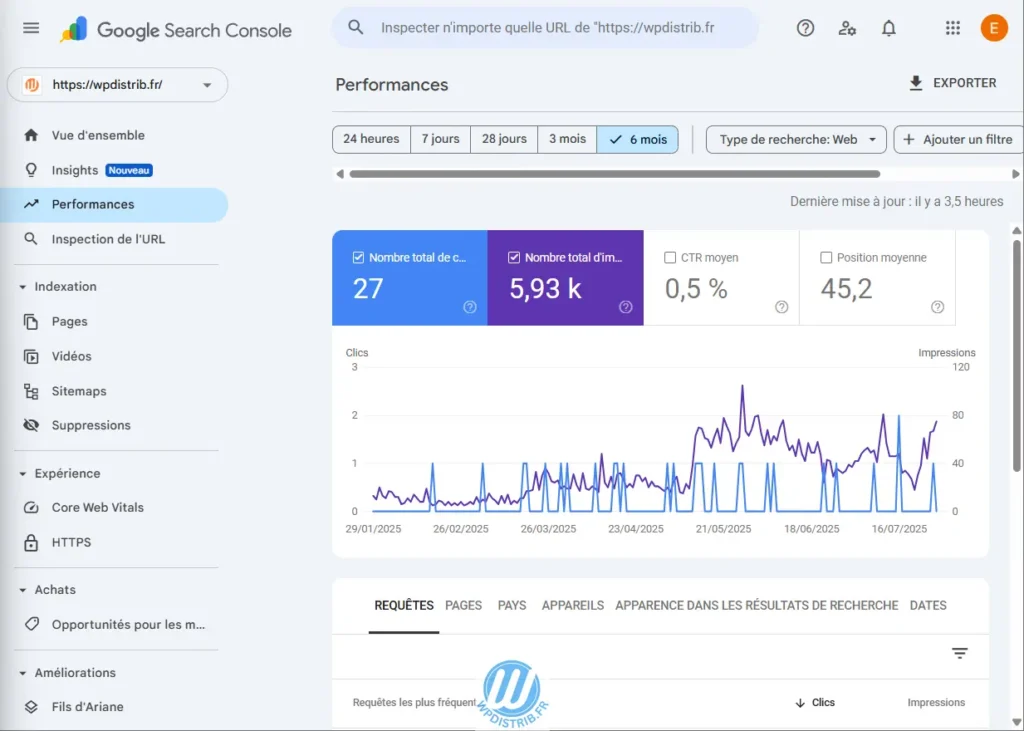The image size is (1024, 731).
Task: Open users and settings icon
Action: tap(847, 28)
